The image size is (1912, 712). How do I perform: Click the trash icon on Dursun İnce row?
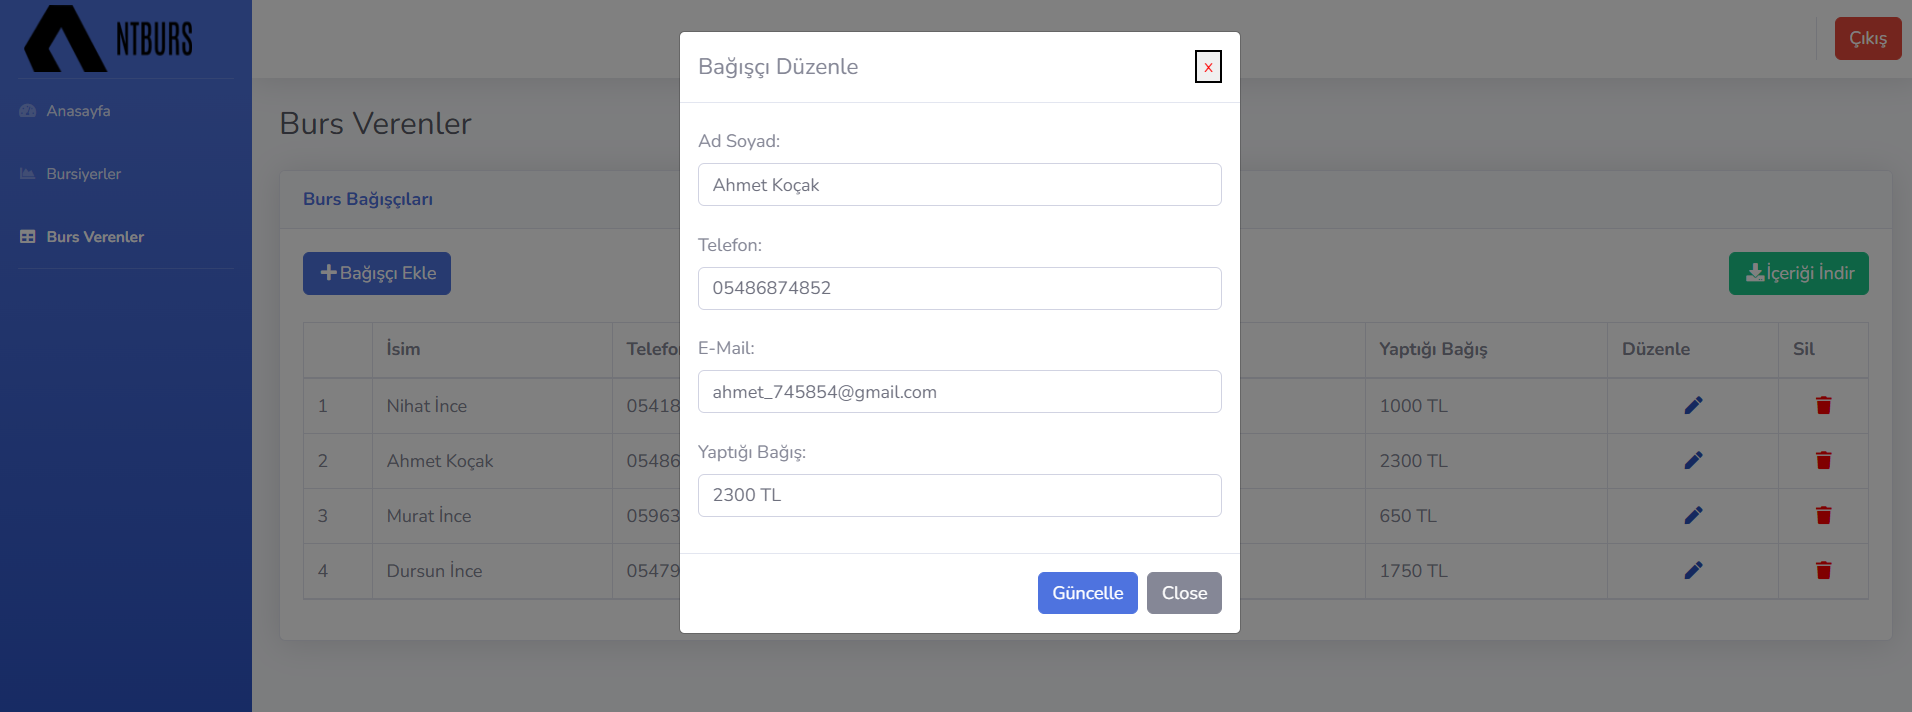pos(1822,570)
